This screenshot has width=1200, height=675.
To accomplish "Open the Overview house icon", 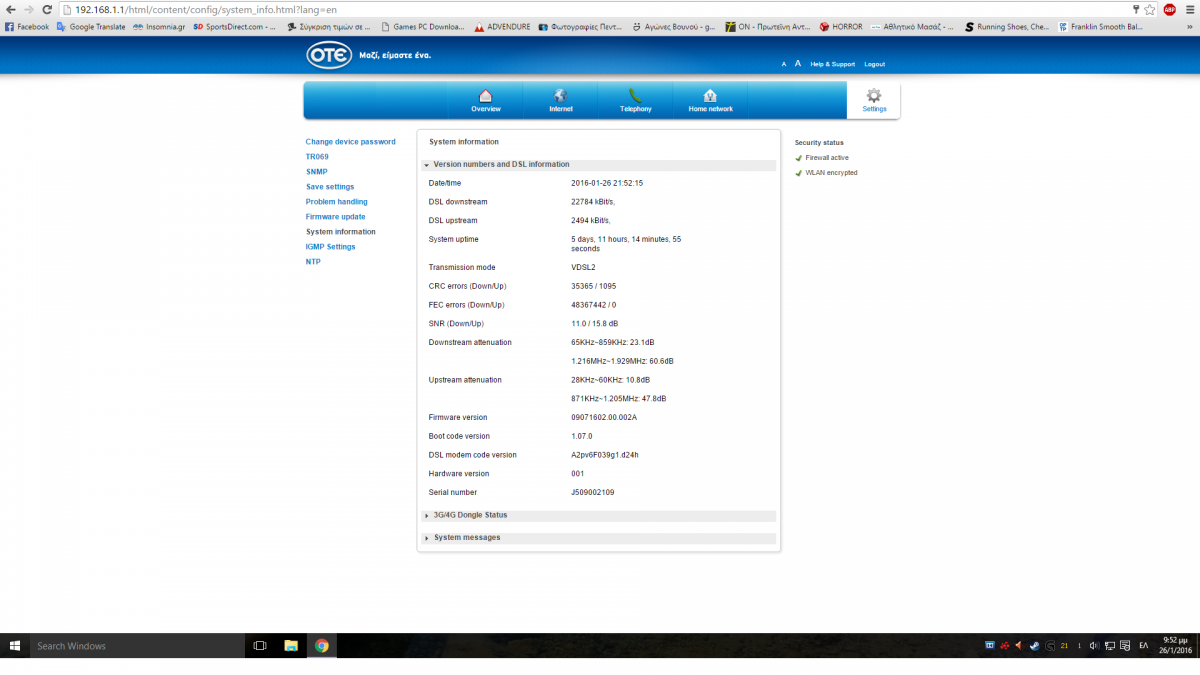I will [485, 96].
